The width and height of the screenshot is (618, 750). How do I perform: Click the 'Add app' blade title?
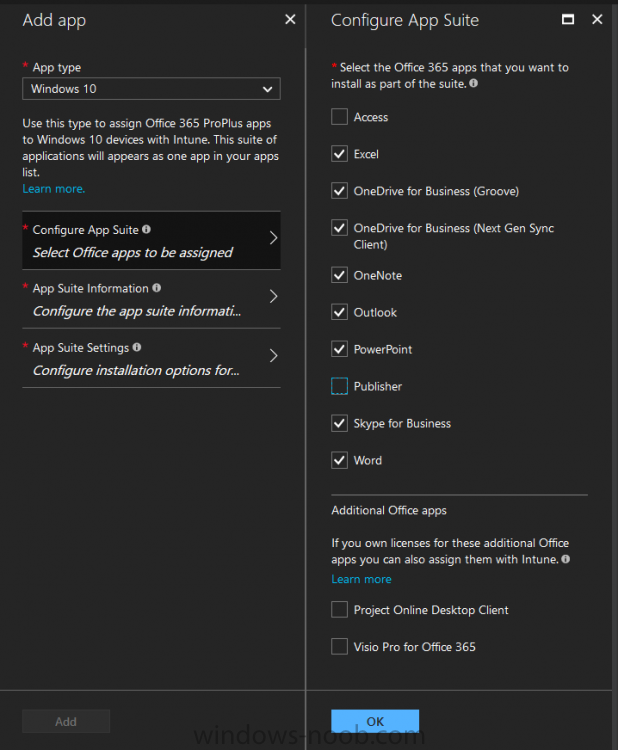54,20
